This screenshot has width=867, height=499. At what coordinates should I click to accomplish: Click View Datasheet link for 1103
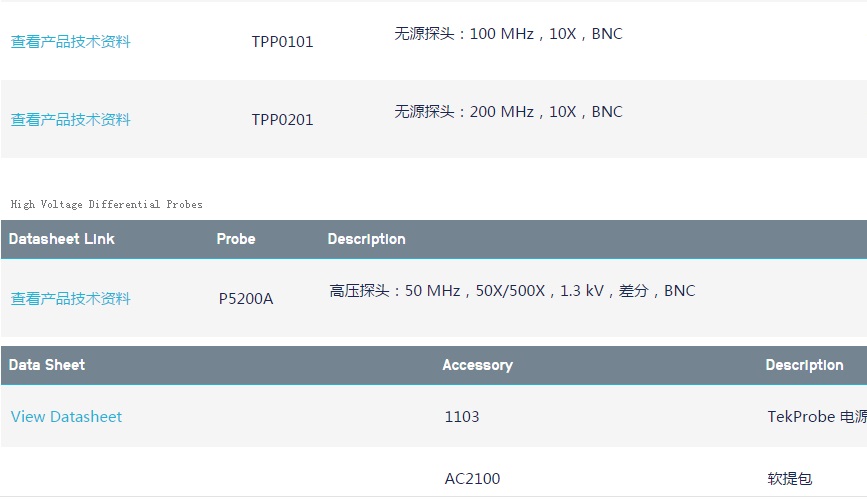pos(67,417)
